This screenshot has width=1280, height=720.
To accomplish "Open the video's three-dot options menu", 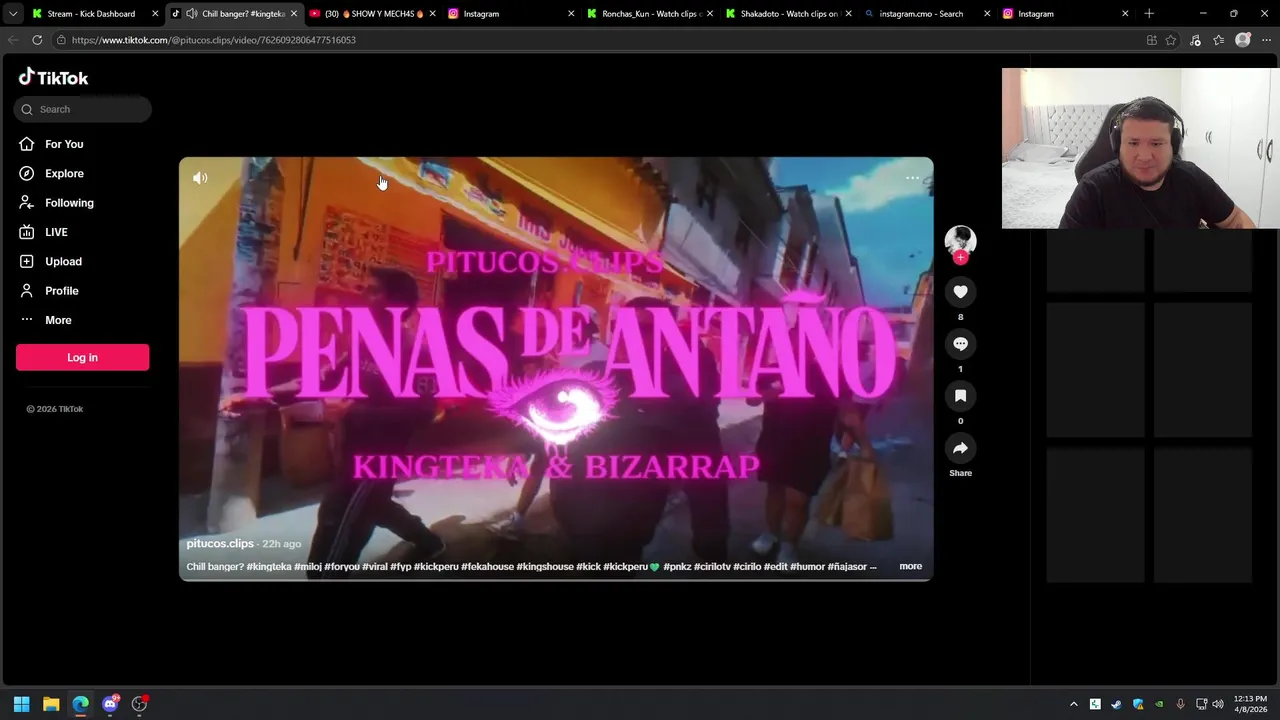I will pos(912,178).
